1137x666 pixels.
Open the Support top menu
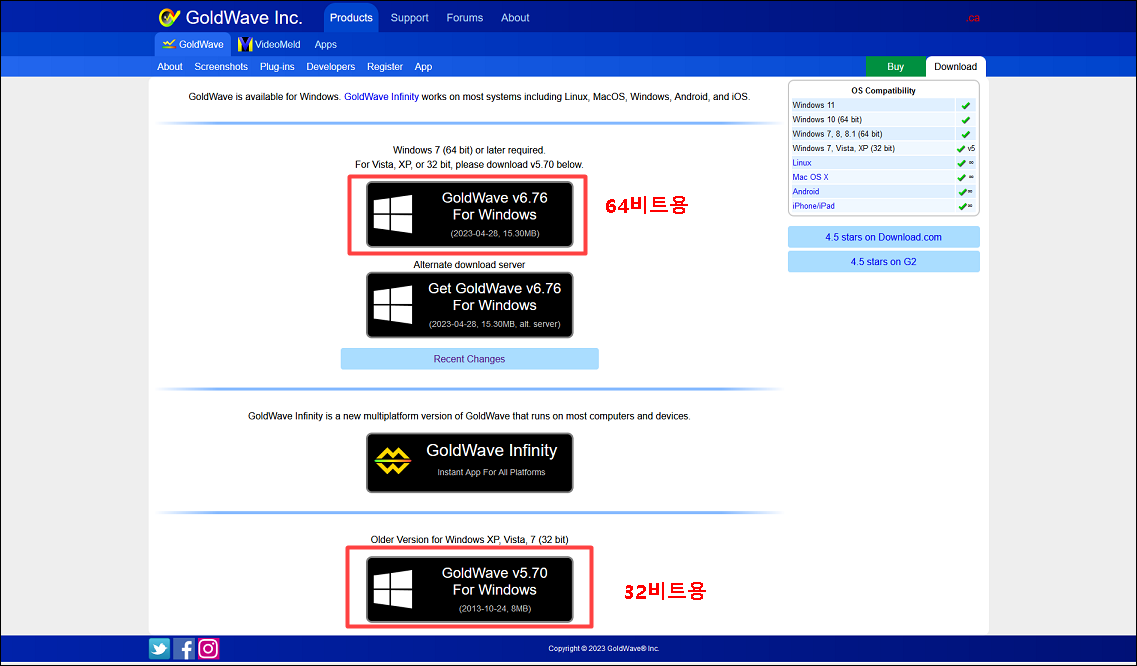(410, 17)
